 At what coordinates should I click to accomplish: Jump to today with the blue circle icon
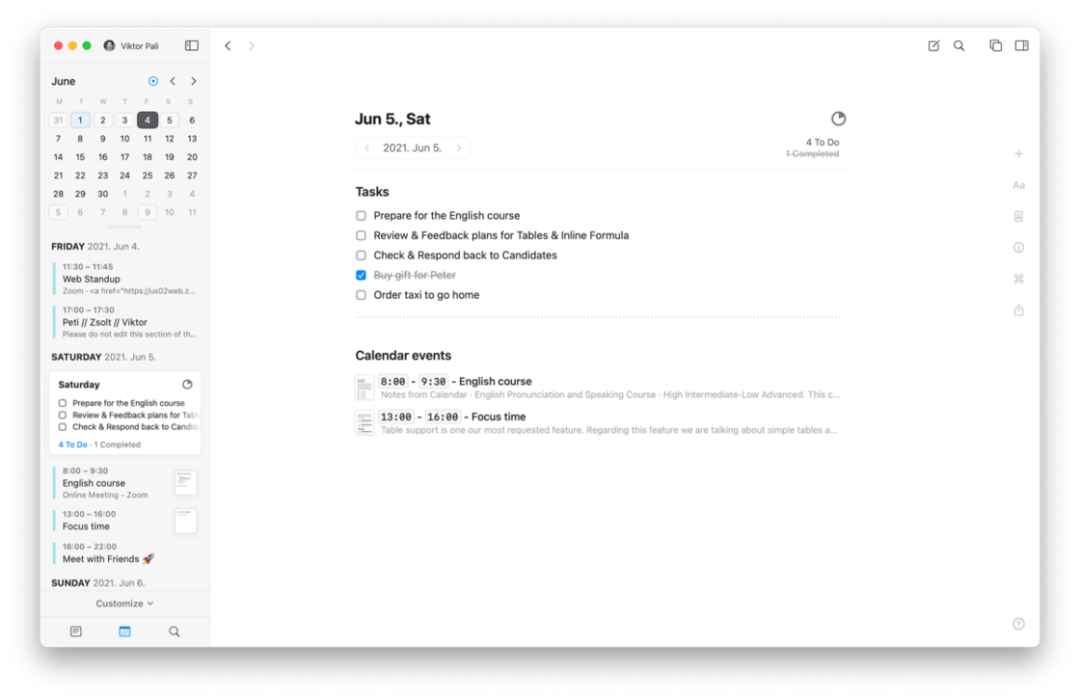point(153,81)
